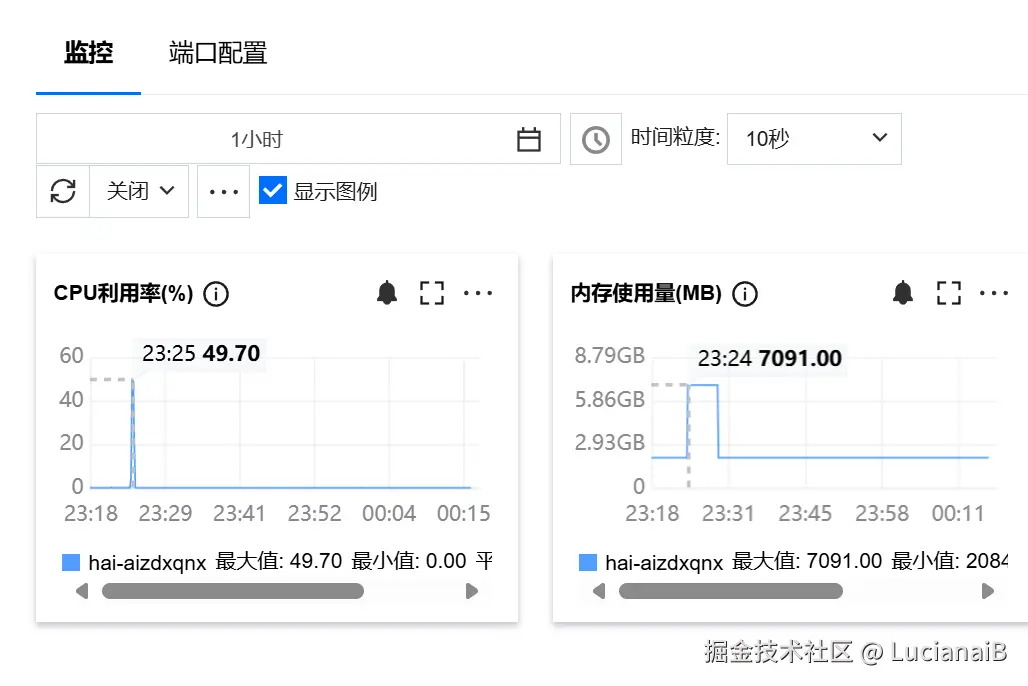The height and width of the screenshot is (686, 1028).
Task: Click the memory legend left scroll arrow
Action: (599, 592)
